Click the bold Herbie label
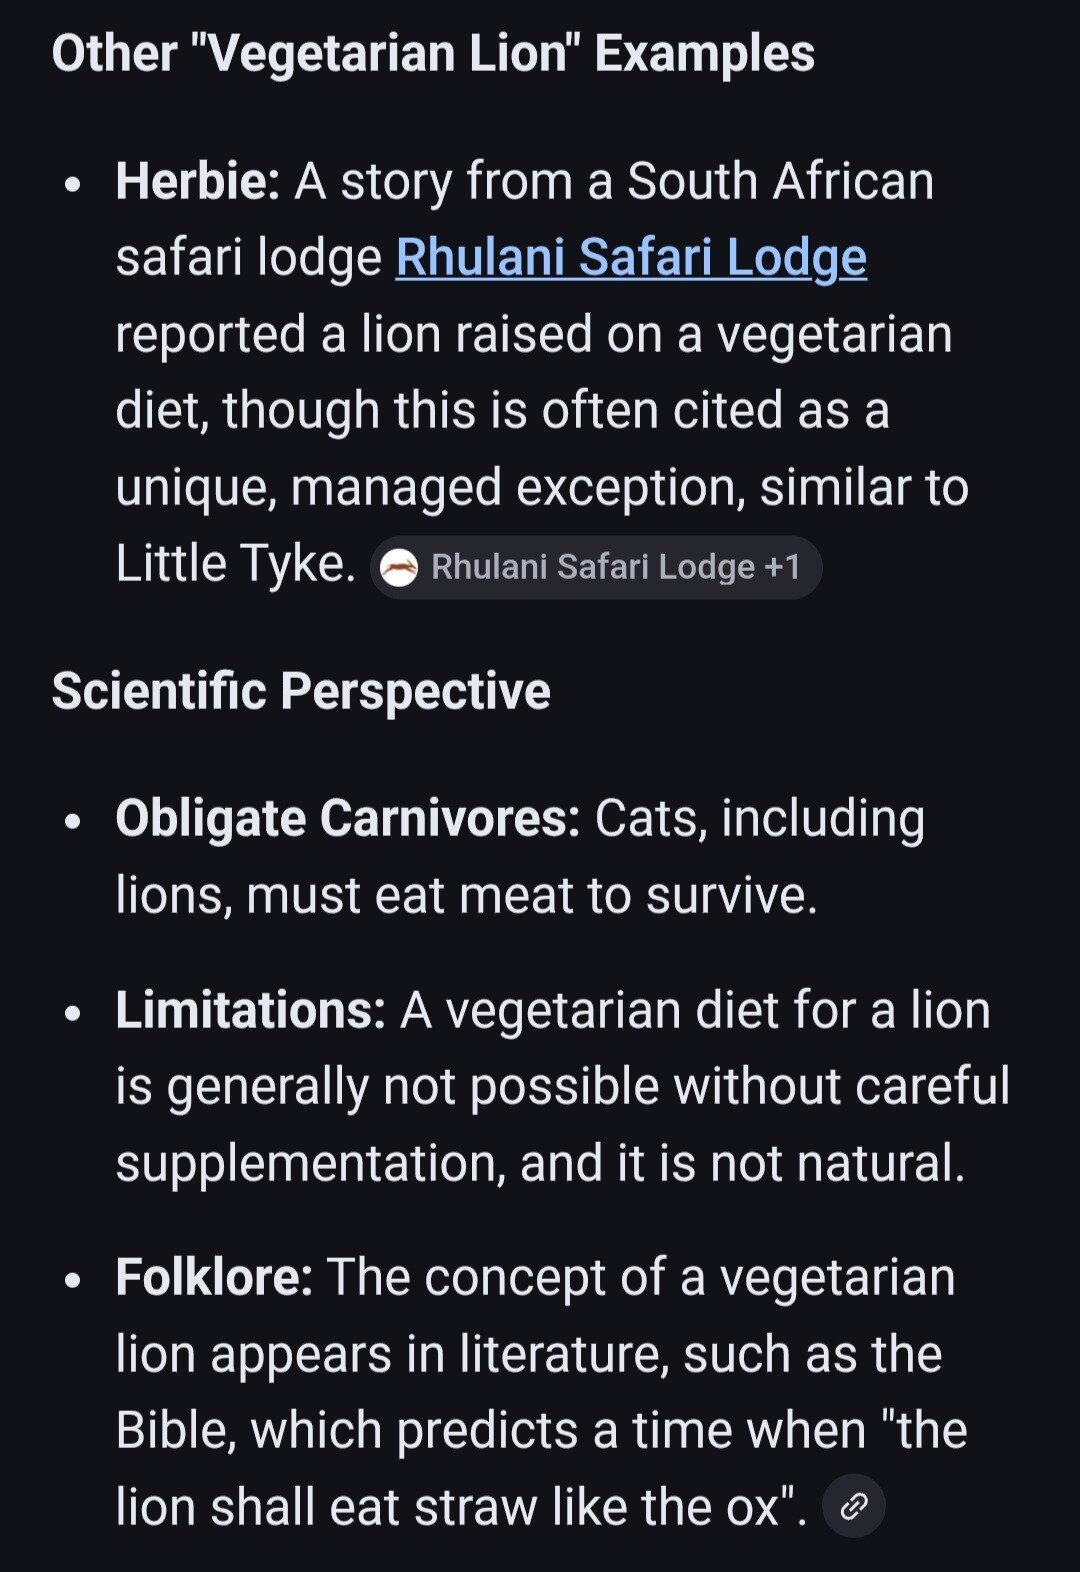Image resolution: width=1080 pixels, height=1572 pixels. tap(197, 182)
